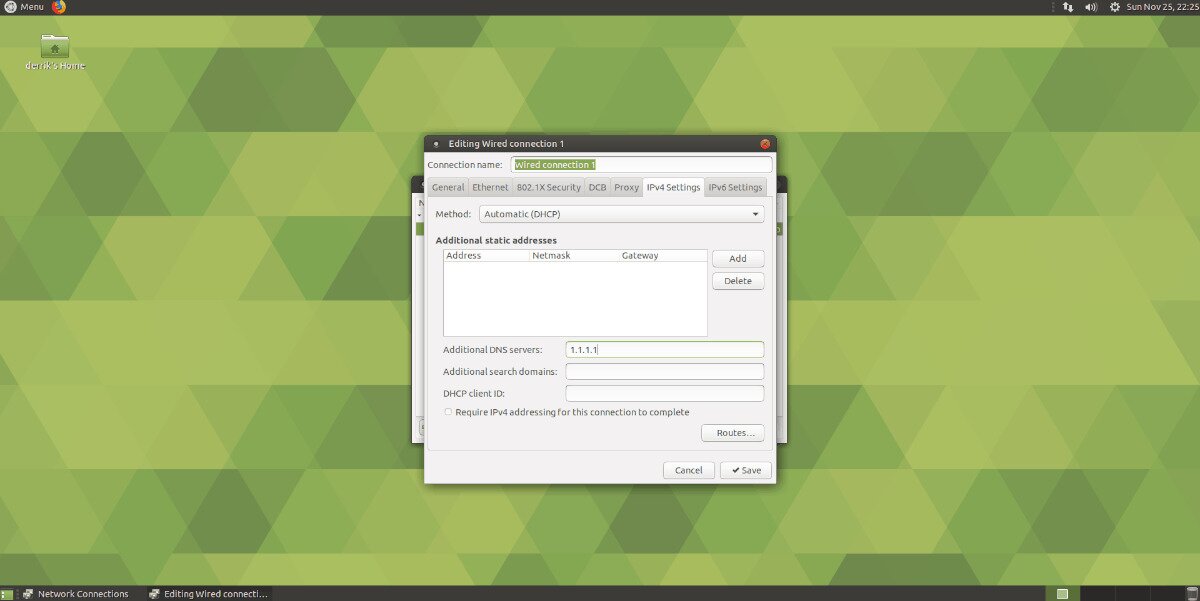
Task: Click the Delete address button
Action: 738,281
